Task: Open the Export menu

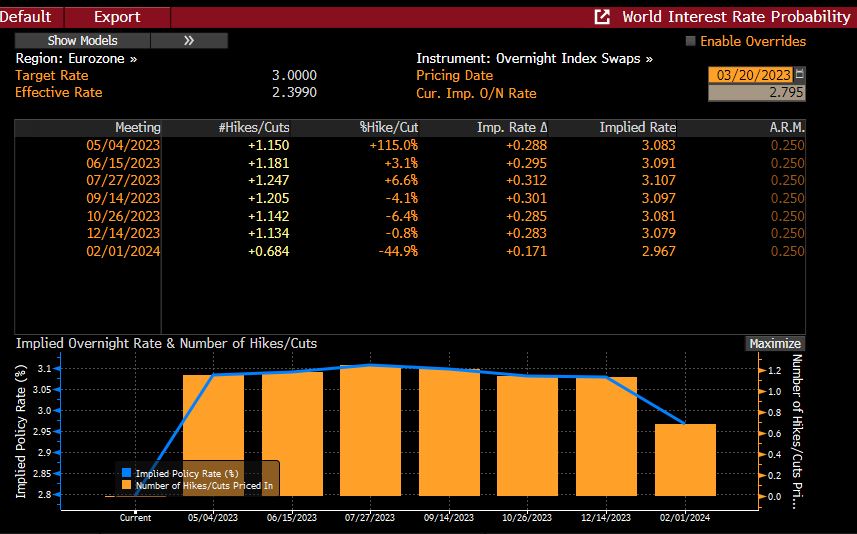Action: click(117, 17)
